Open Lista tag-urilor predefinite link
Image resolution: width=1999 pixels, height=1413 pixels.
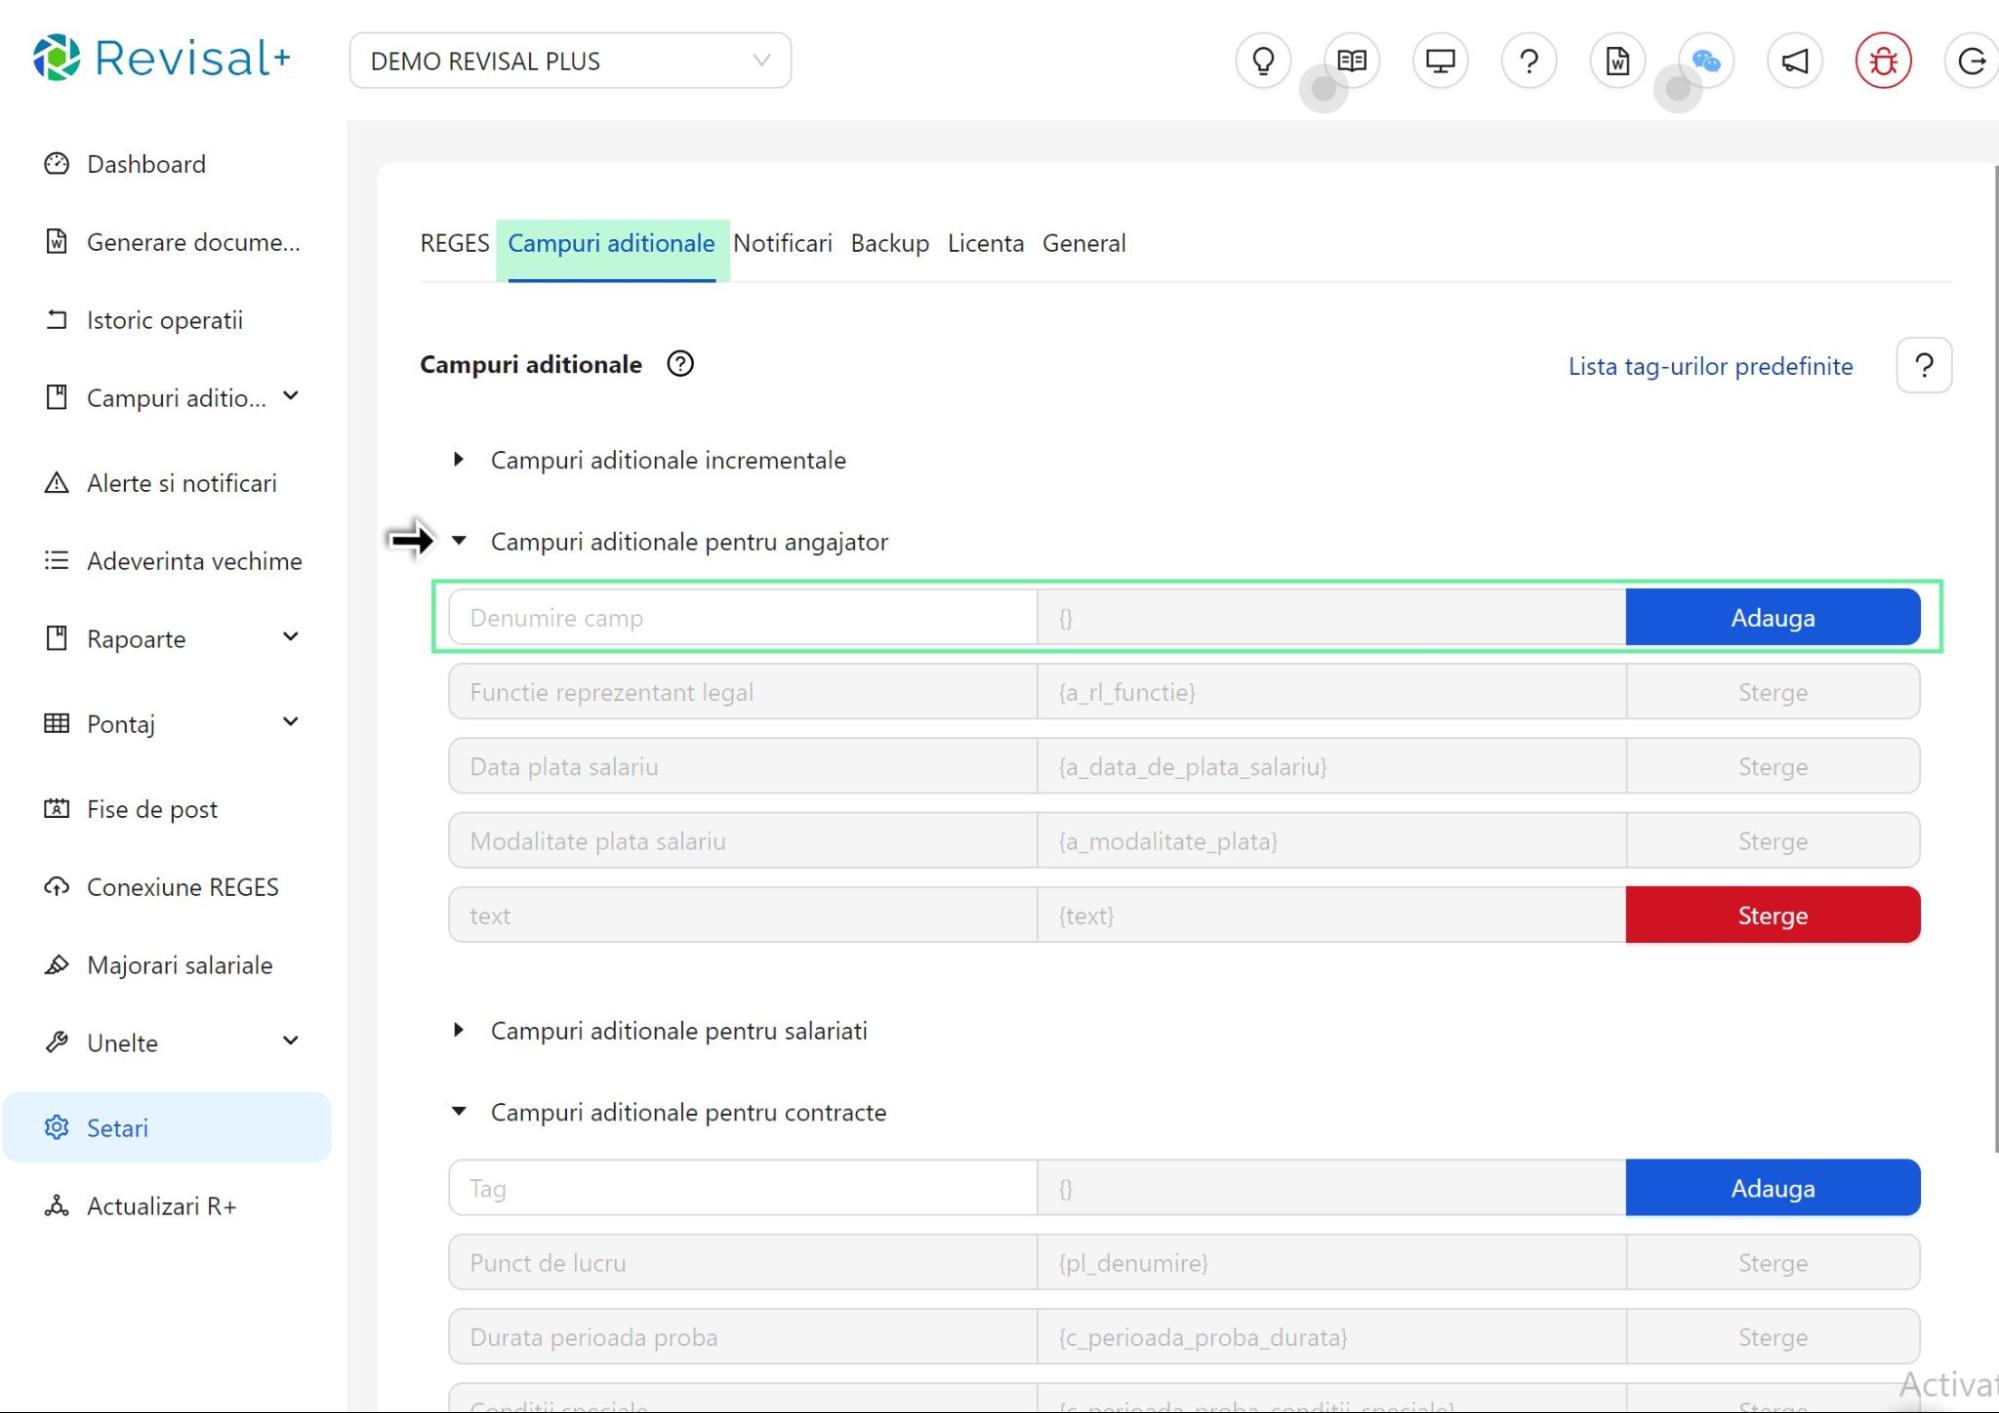(x=1709, y=366)
